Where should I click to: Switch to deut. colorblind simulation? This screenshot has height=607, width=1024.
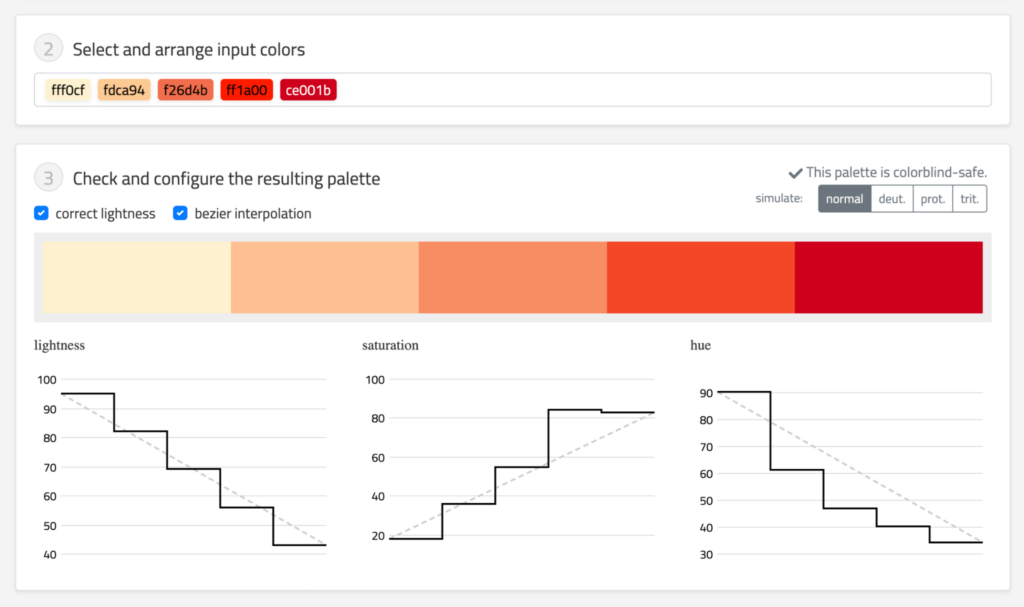tap(892, 198)
